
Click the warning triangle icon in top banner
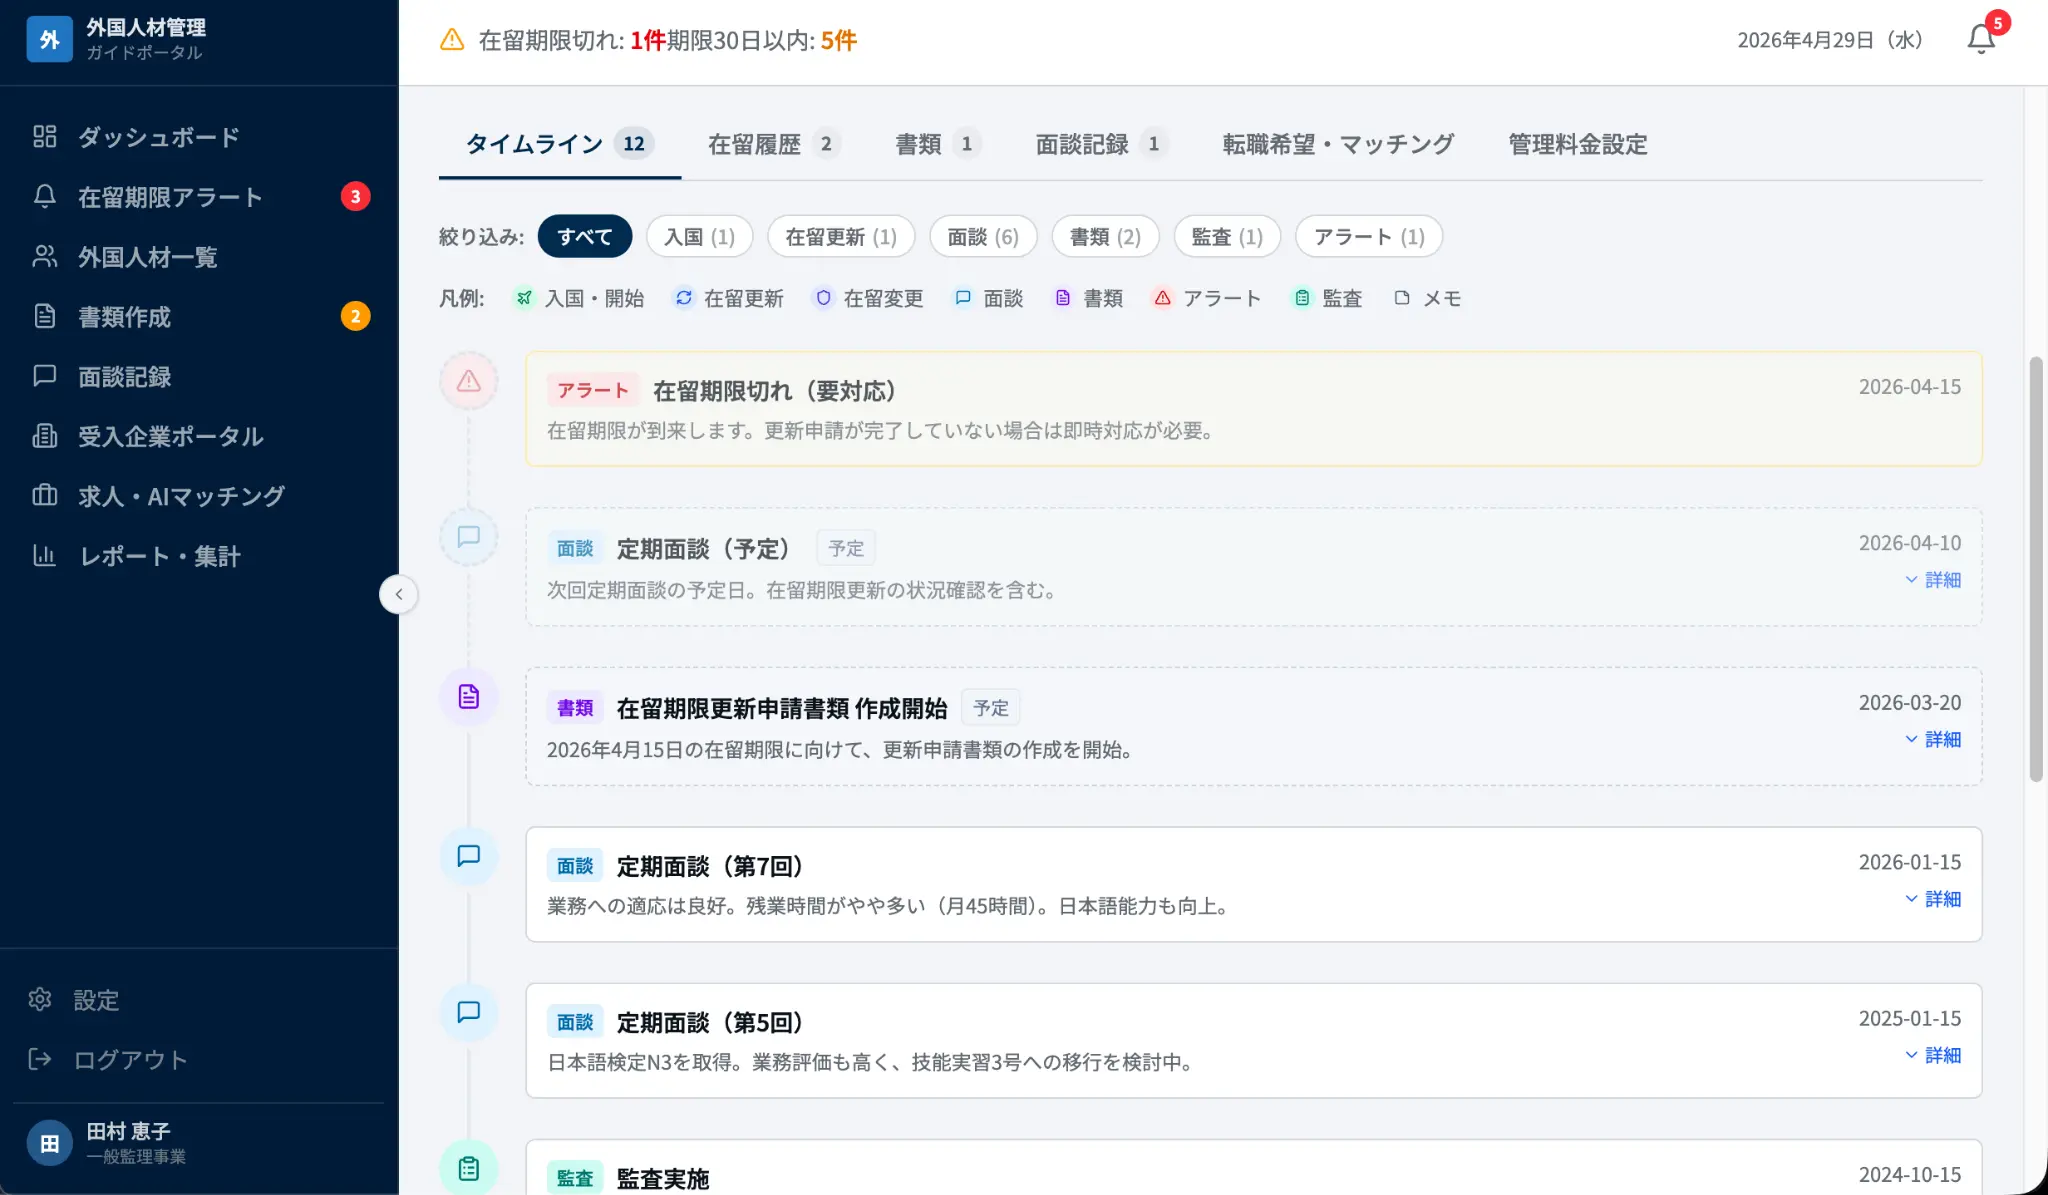coord(452,39)
